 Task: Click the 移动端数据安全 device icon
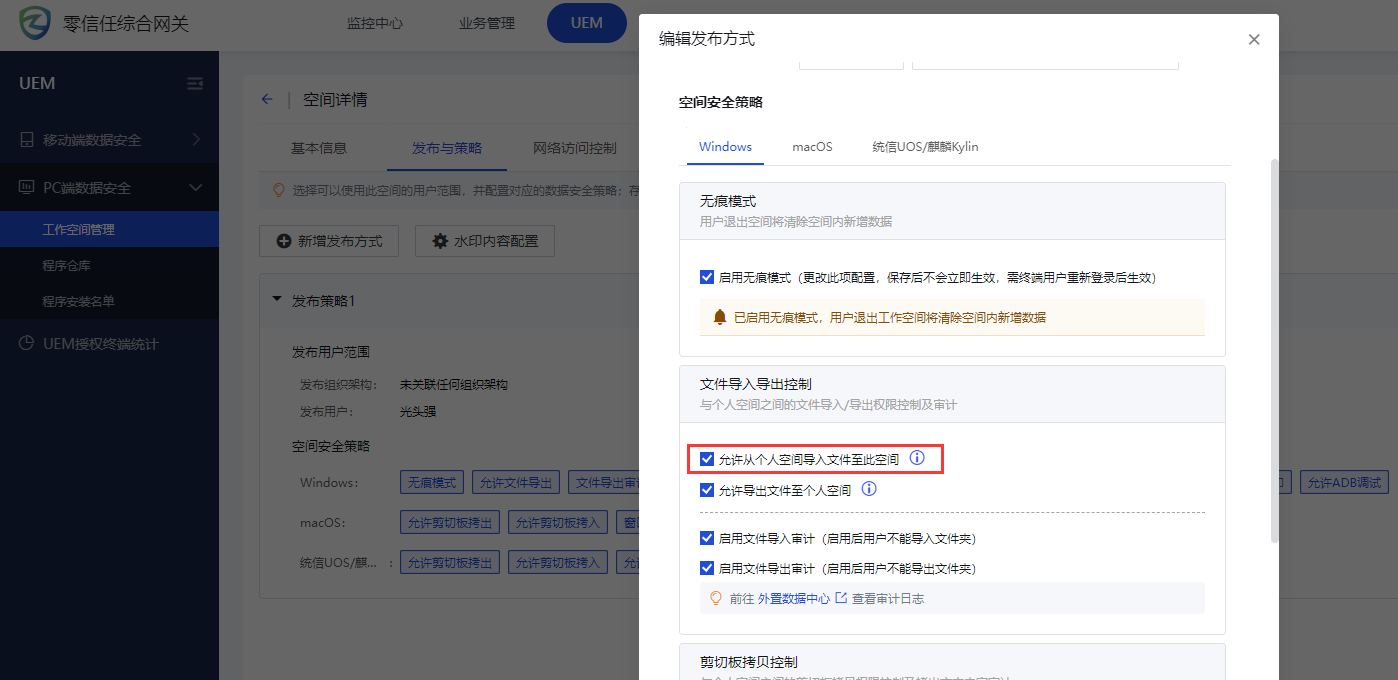coord(27,140)
